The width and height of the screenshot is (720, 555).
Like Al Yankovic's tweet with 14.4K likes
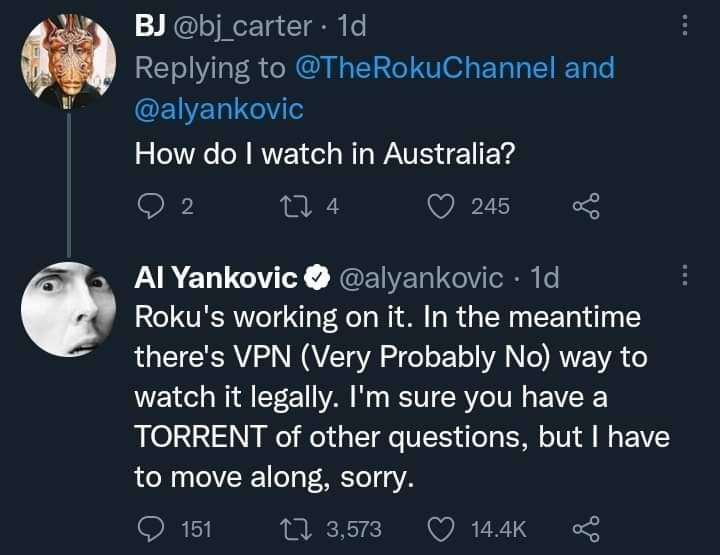[x=442, y=529]
